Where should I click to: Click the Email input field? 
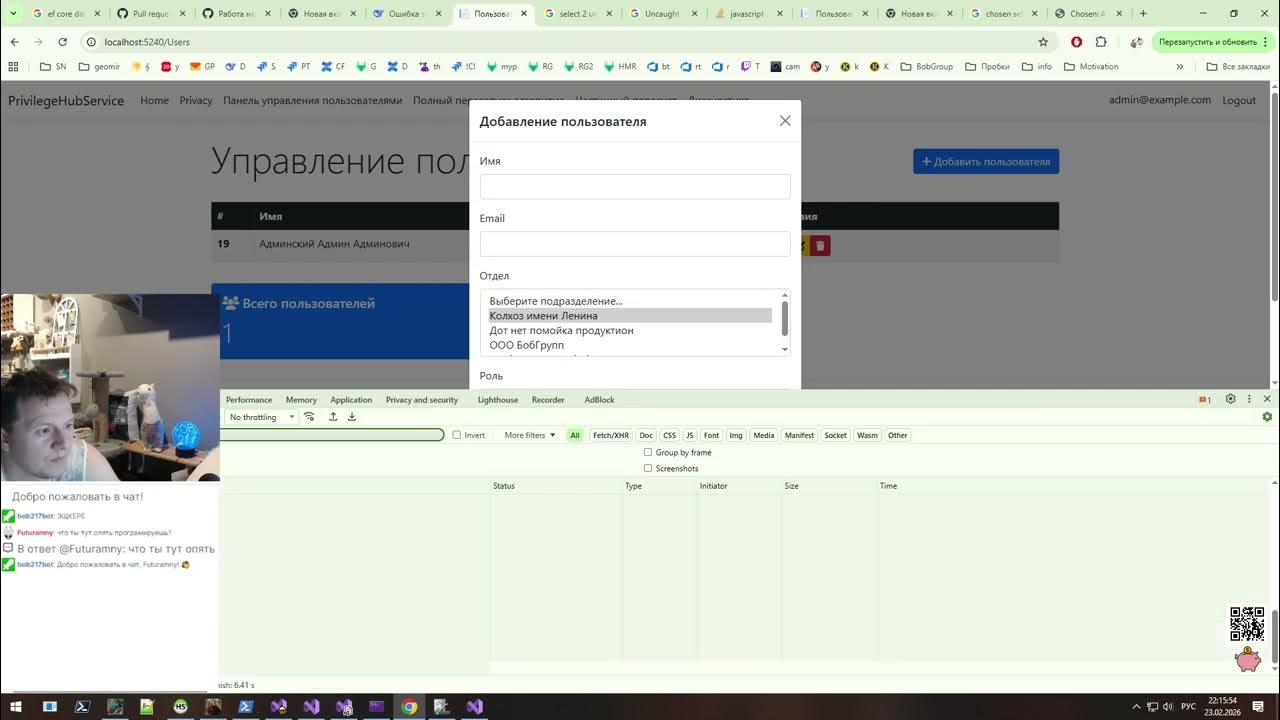click(635, 244)
